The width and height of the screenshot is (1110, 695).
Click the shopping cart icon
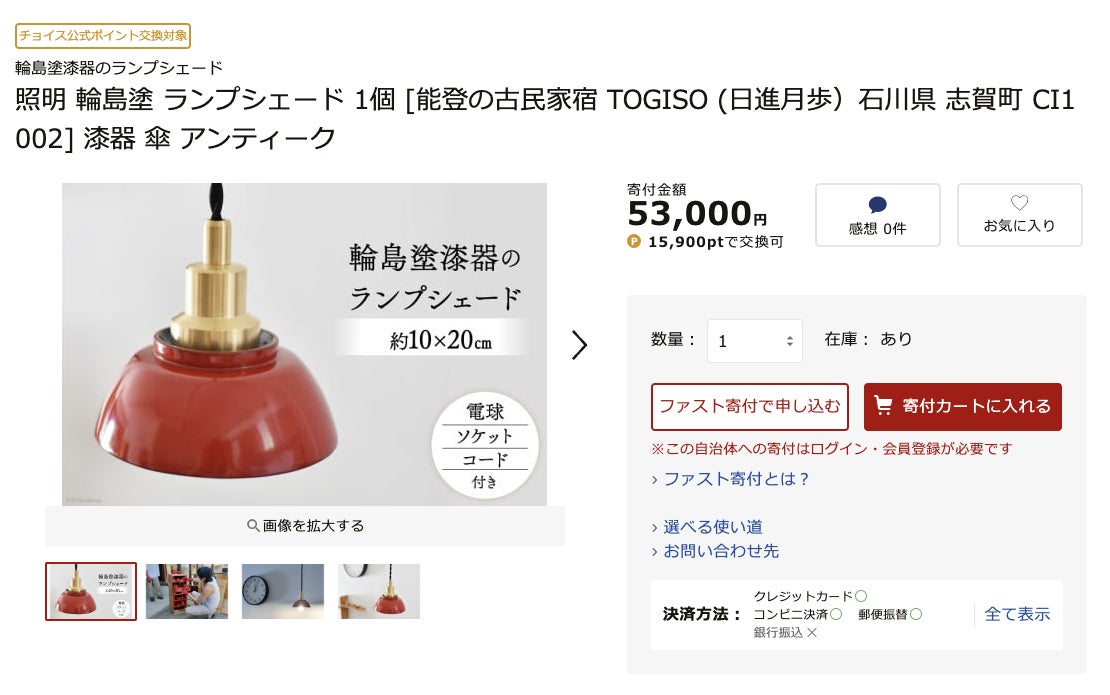point(883,406)
